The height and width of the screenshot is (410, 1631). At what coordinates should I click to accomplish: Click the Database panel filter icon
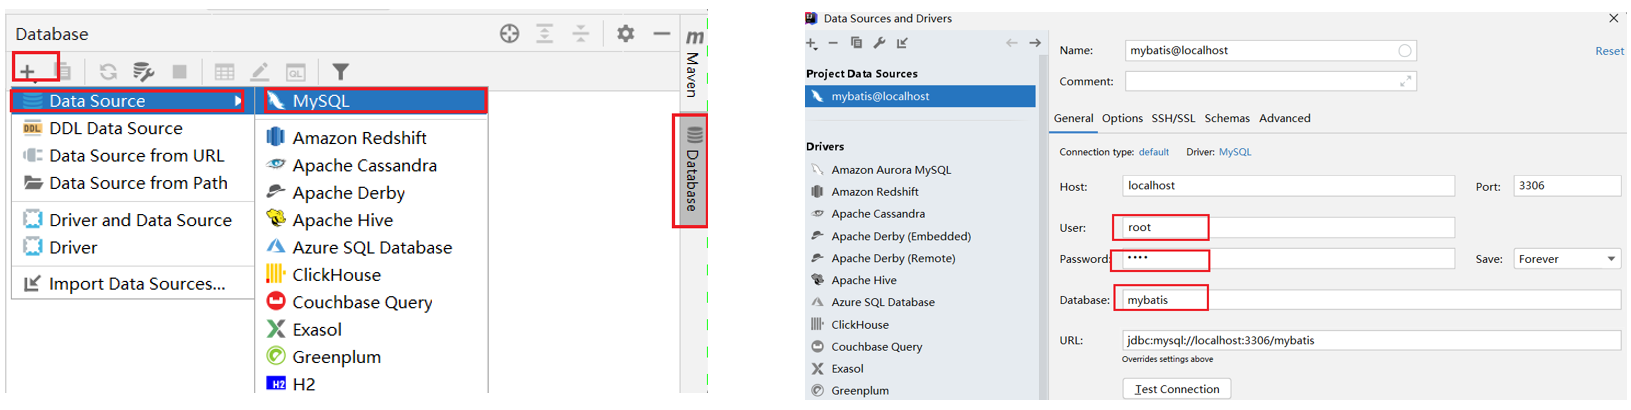[x=341, y=71]
